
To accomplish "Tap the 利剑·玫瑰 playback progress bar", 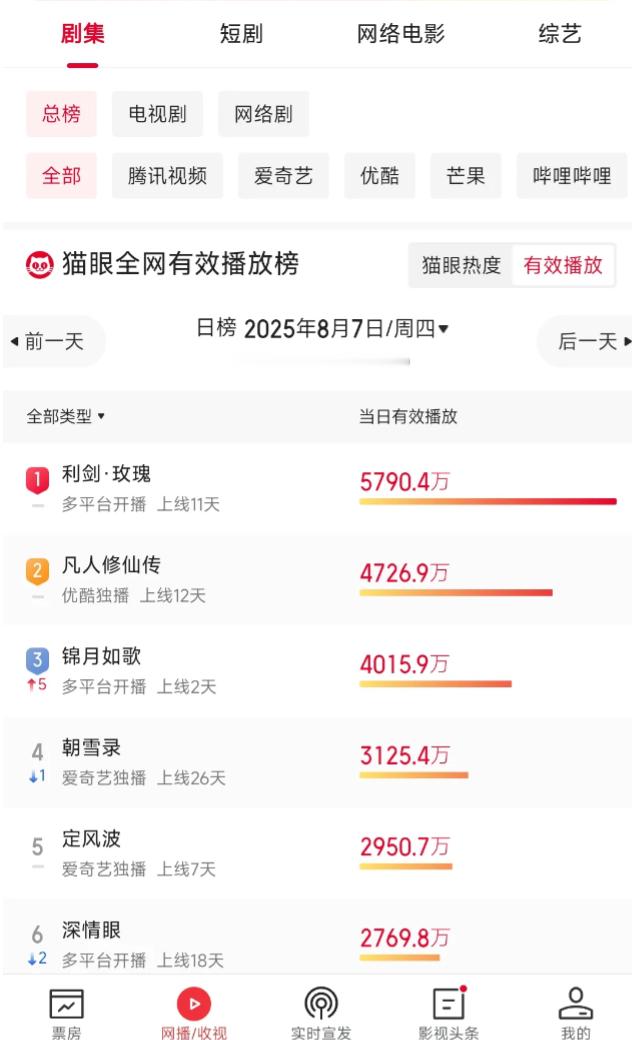I will [488, 501].
